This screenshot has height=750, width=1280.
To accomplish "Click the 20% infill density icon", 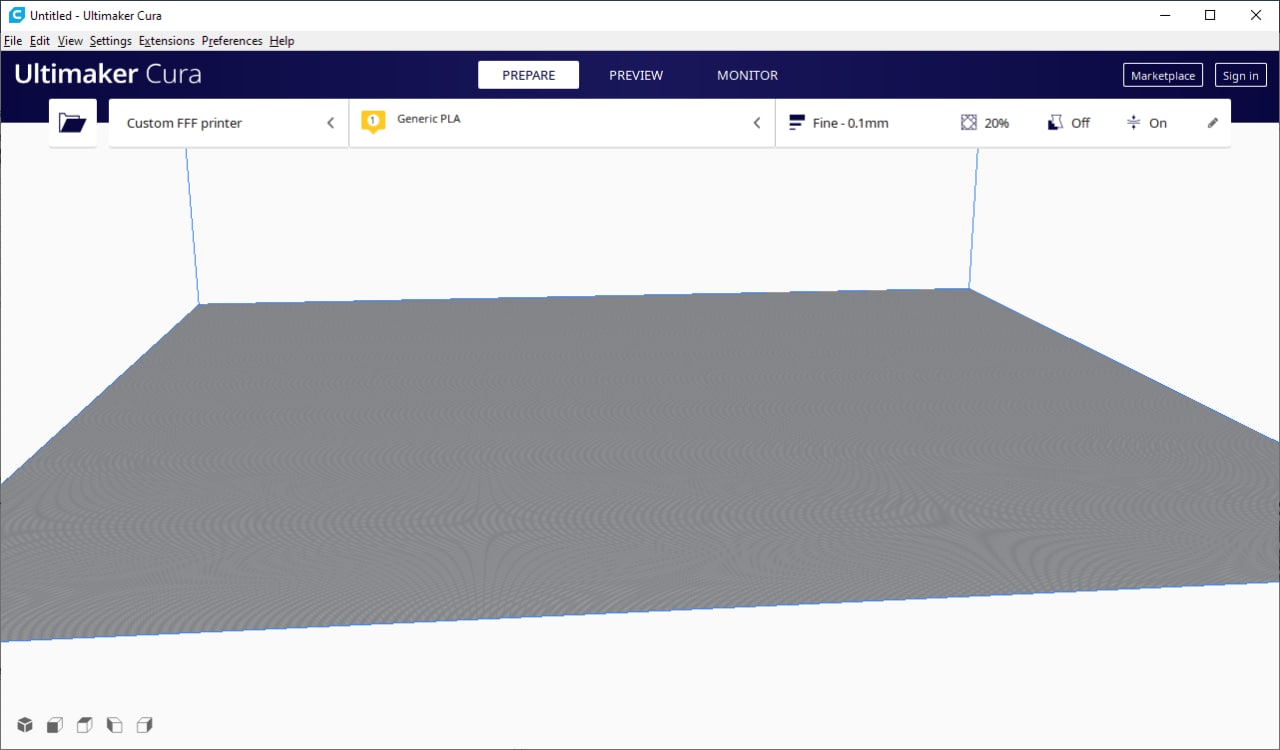I will pyautogui.click(x=968, y=123).
